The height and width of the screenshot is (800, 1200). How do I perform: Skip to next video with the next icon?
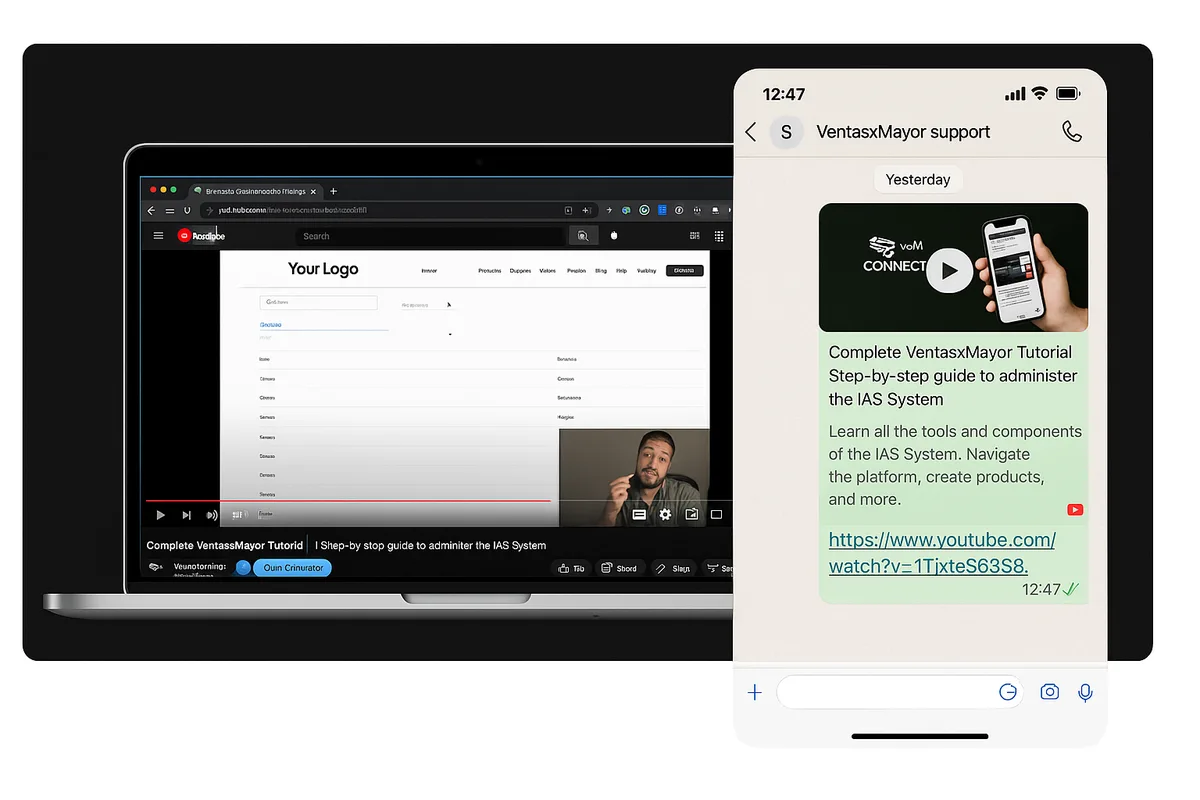186,515
